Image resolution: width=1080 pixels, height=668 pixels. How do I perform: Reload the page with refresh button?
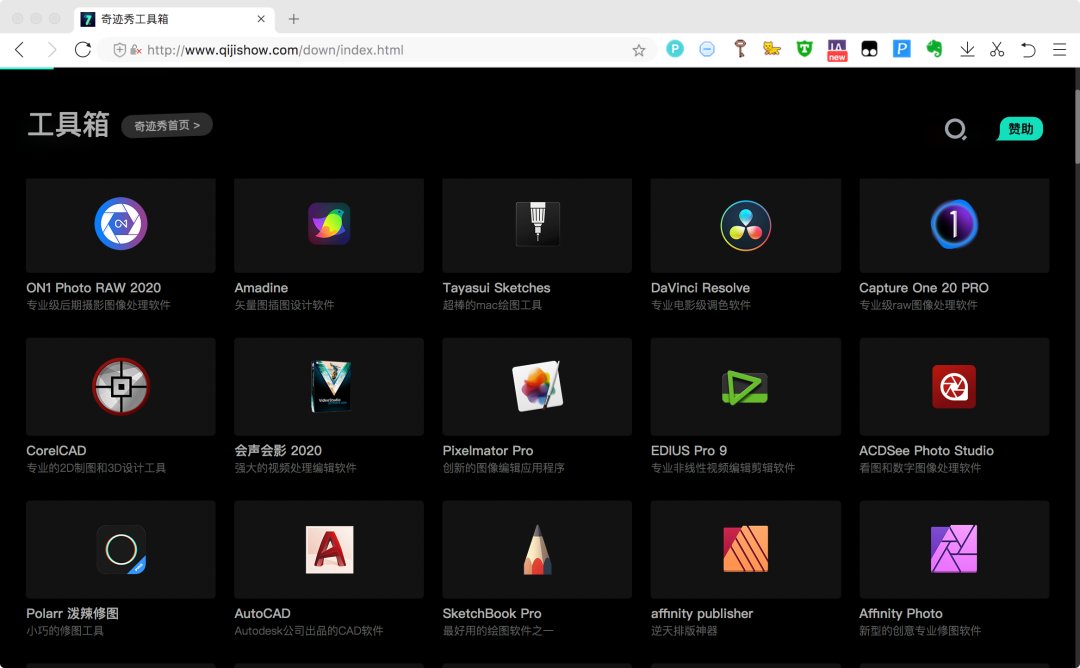(83, 49)
